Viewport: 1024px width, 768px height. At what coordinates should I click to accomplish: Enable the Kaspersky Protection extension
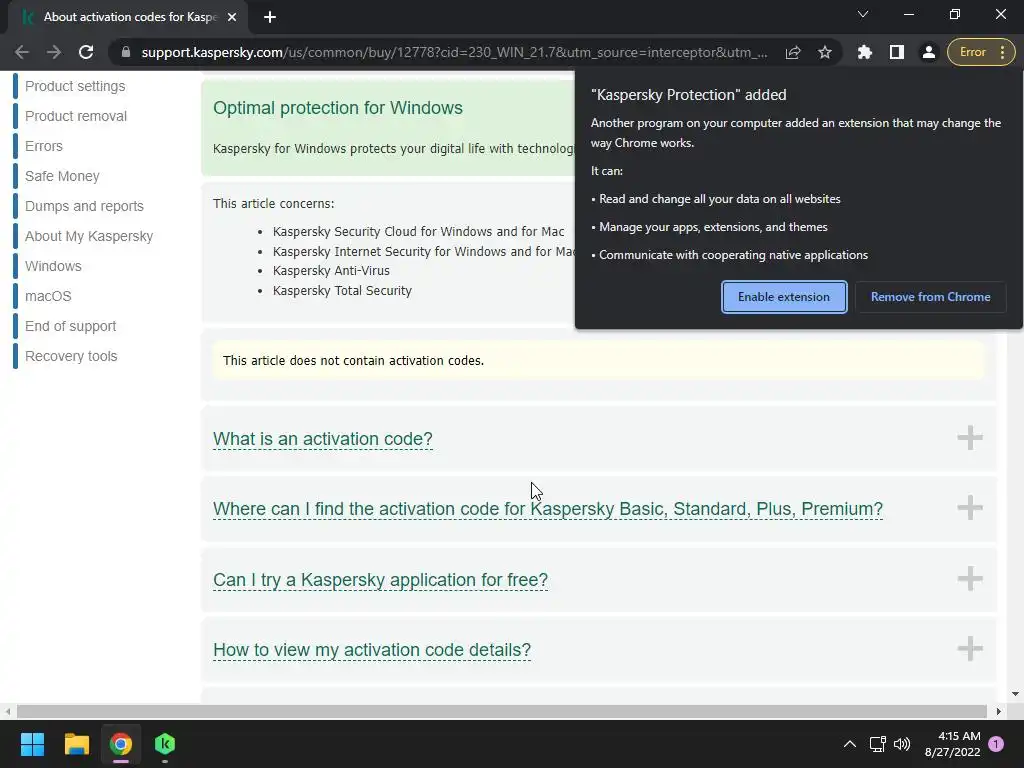pos(784,297)
